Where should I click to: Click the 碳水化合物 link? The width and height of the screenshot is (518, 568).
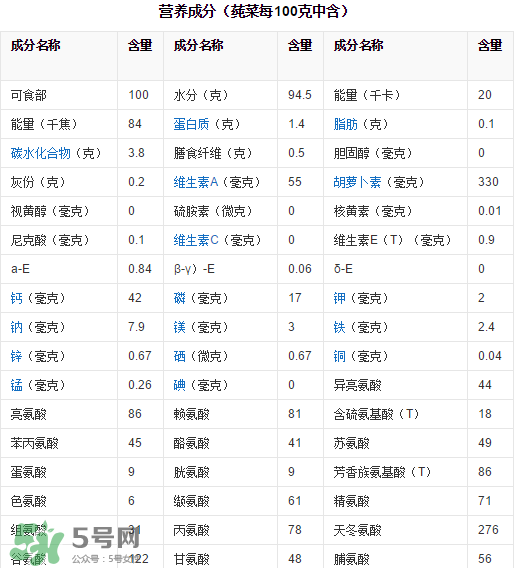tap(41, 153)
